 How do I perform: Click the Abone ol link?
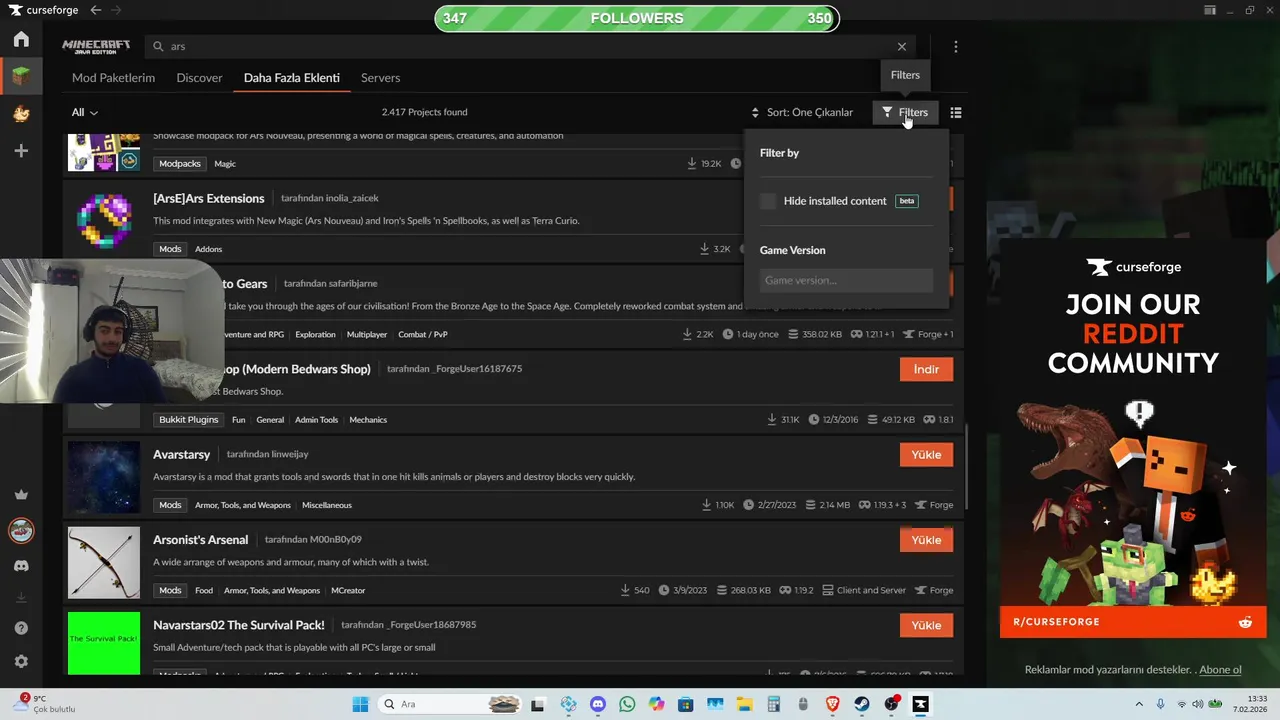(1220, 670)
